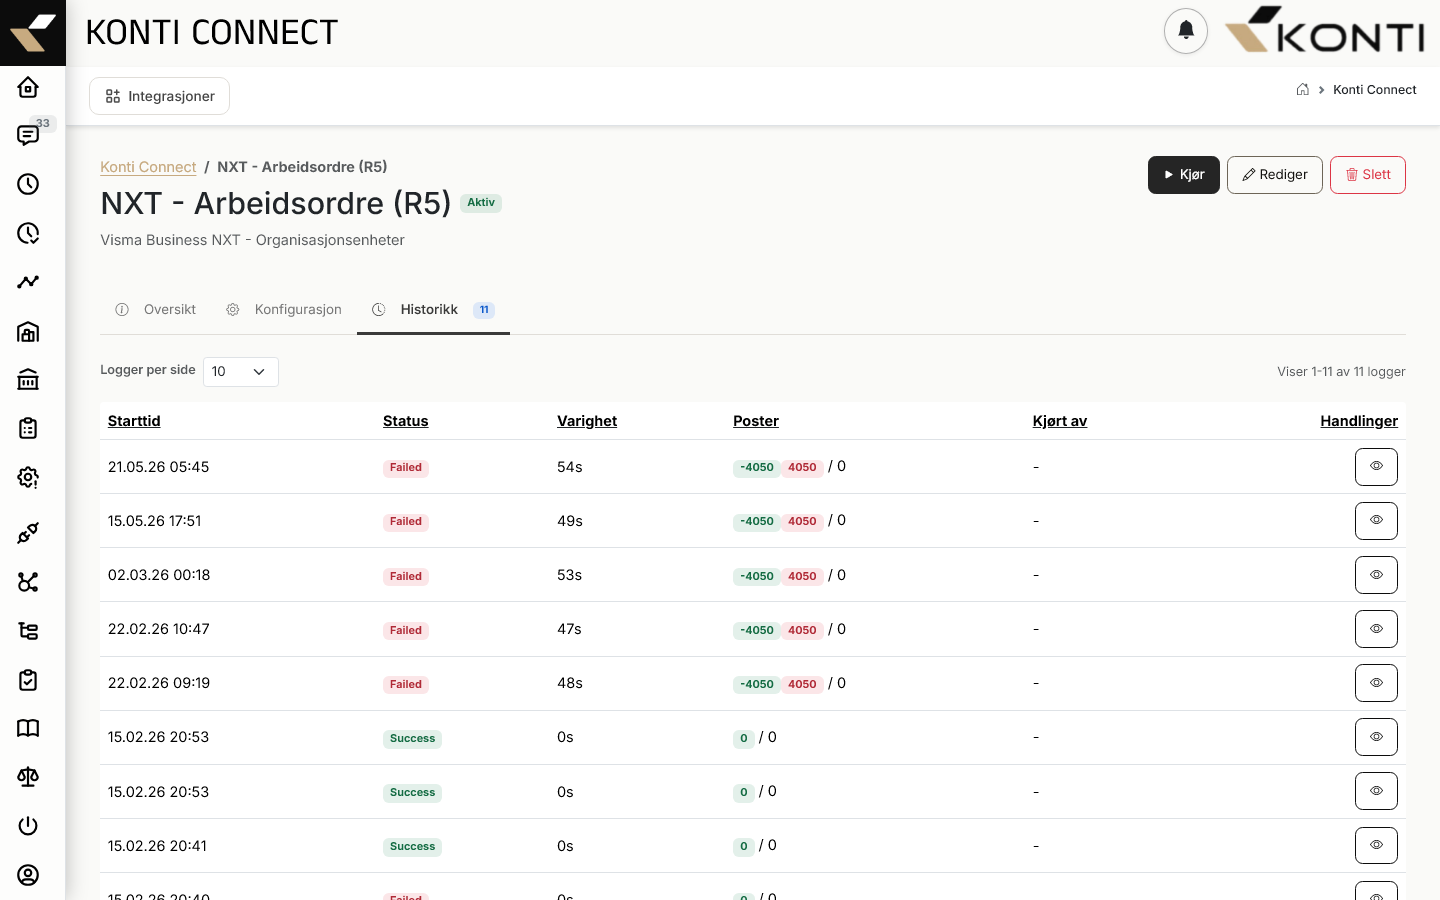The width and height of the screenshot is (1440, 900).
Task: Open the bank building sidebar icon
Action: click(x=28, y=379)
